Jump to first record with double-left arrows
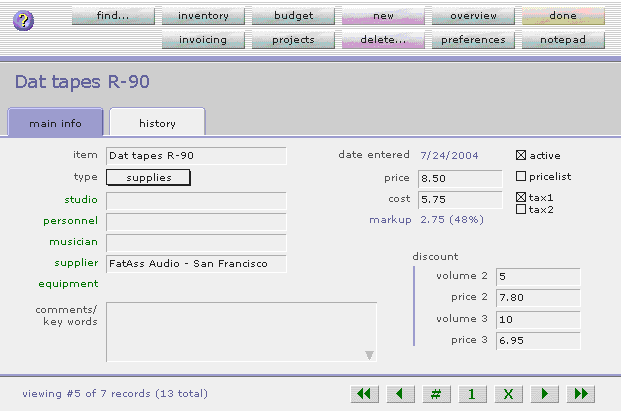 click(364, 394)
